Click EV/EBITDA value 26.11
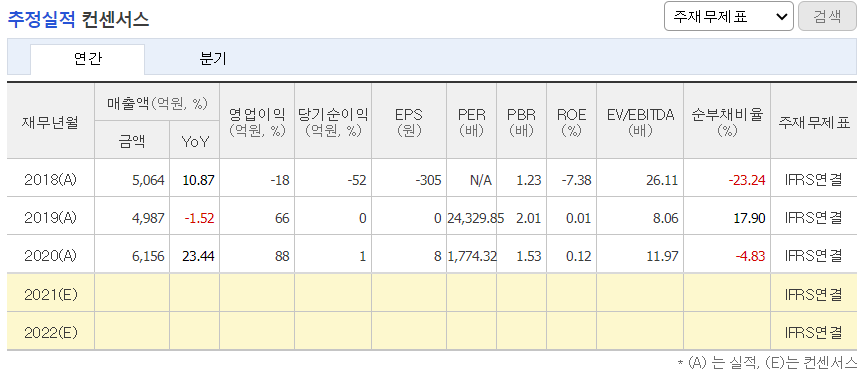Screen dimensions: 864x375 point(663,180)
